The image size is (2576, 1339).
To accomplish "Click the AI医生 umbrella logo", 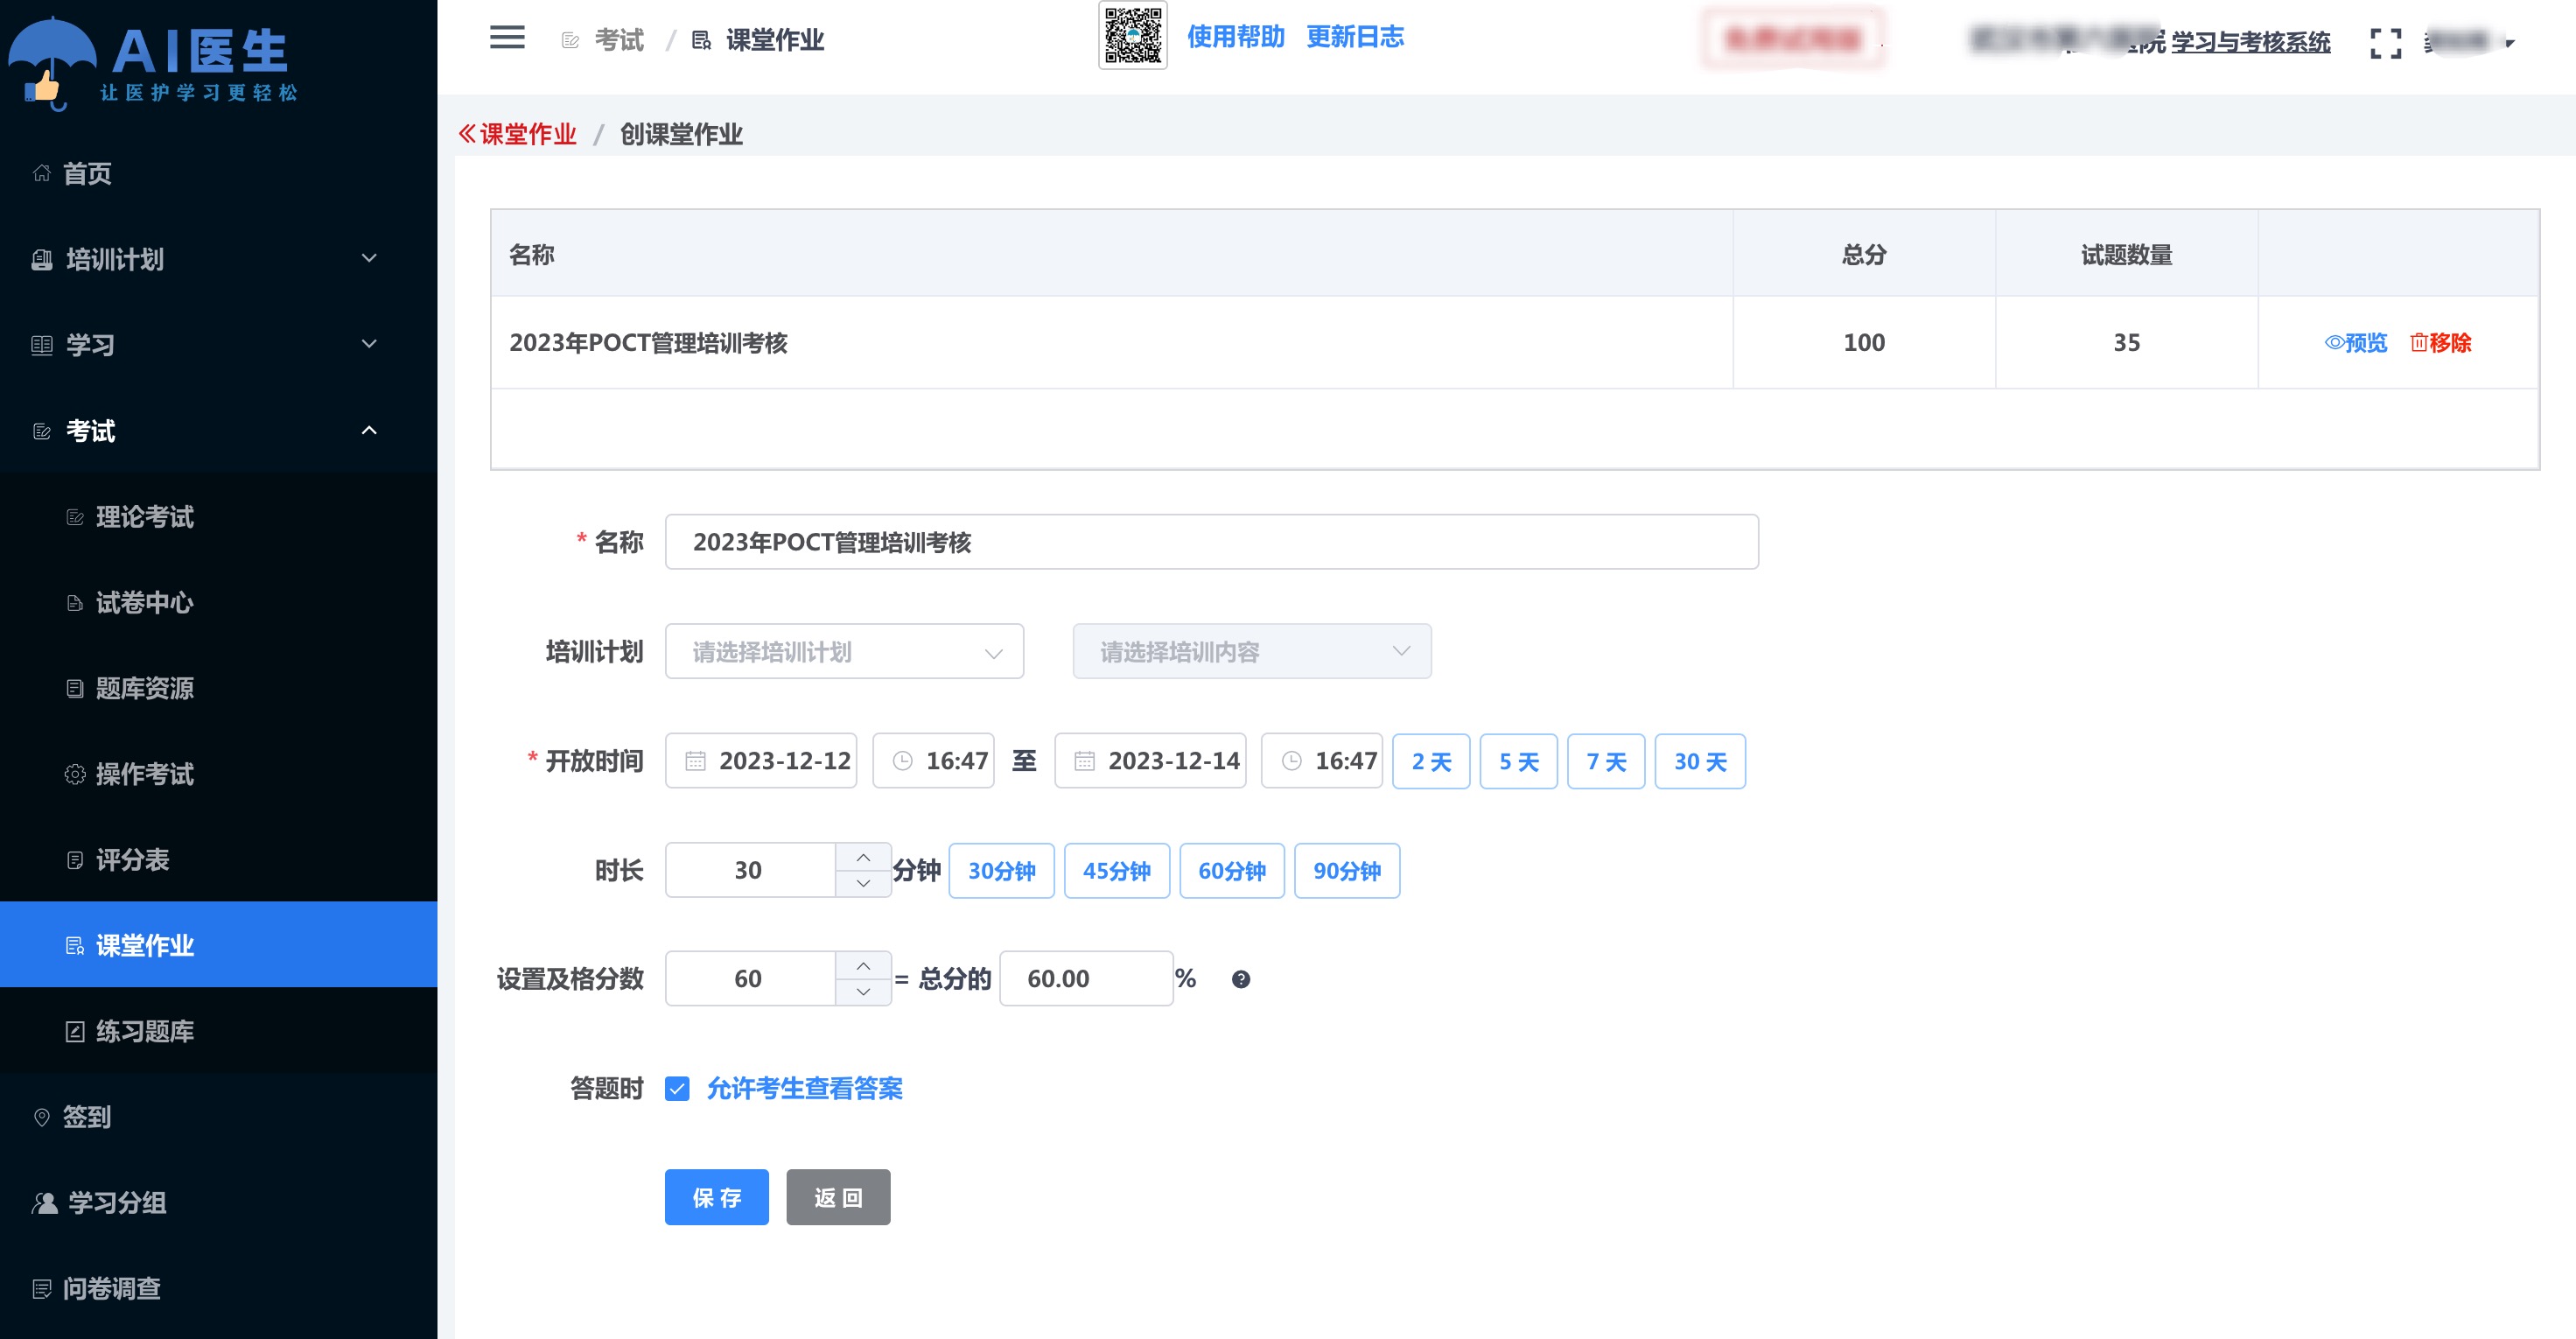I will (x=154, y=62).
